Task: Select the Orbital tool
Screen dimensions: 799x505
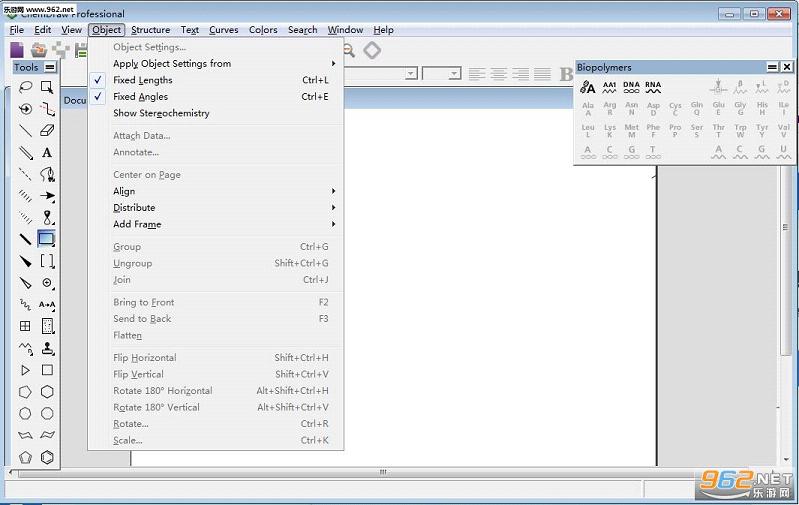Action: 47,218
